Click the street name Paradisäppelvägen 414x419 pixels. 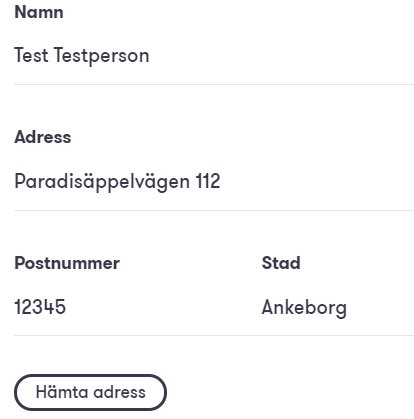pos(102,182)
